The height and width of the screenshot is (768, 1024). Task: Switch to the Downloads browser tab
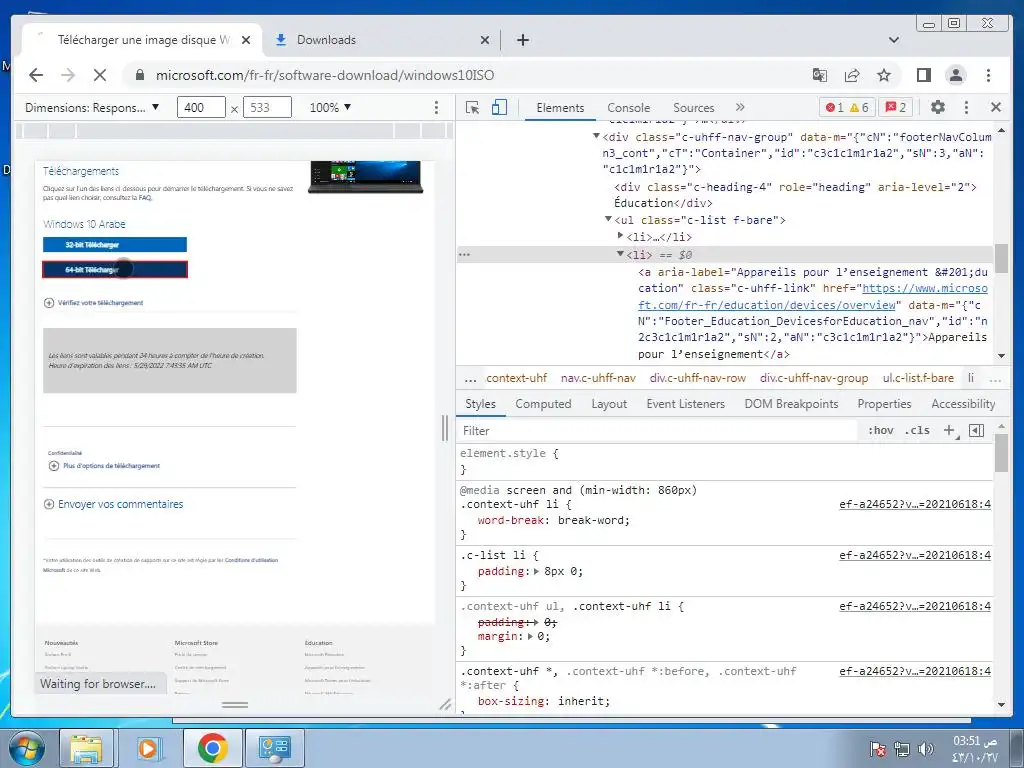382,40
